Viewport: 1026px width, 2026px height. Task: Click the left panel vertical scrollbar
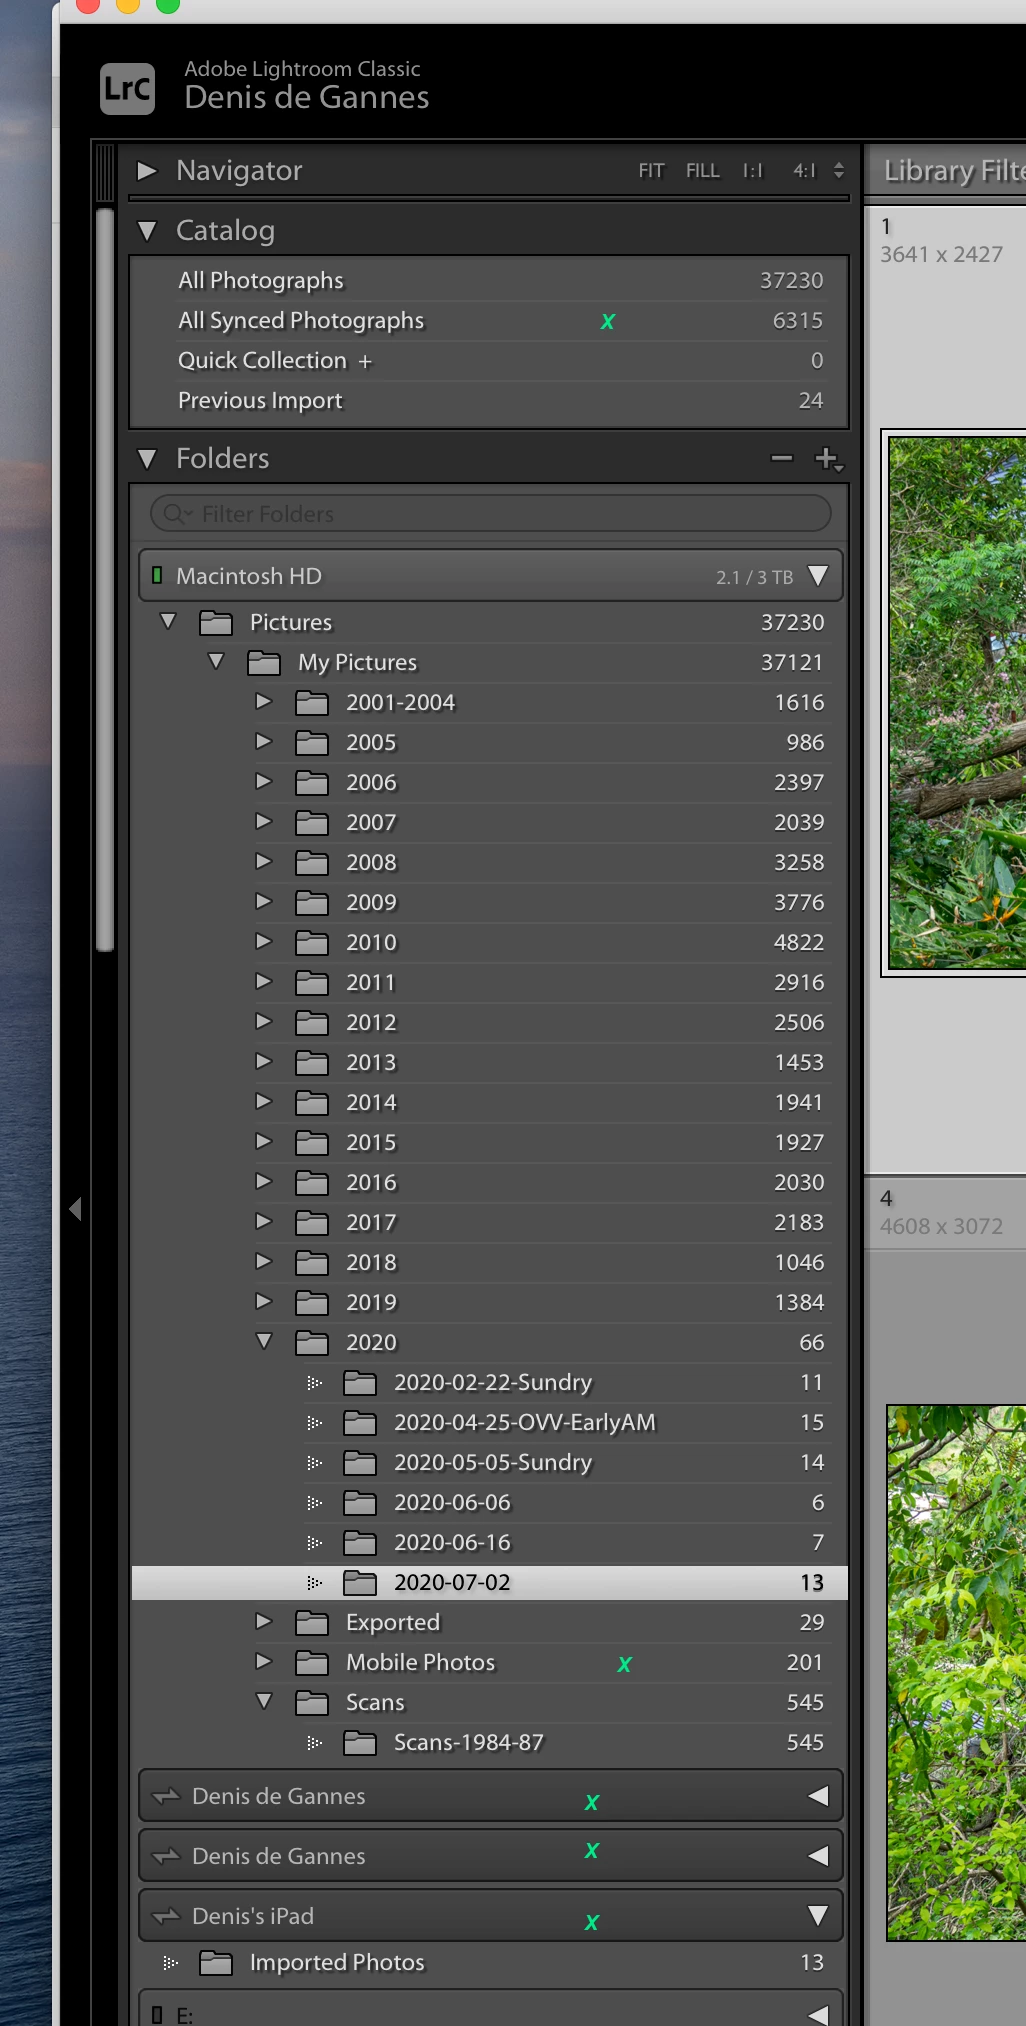point(105,580)
